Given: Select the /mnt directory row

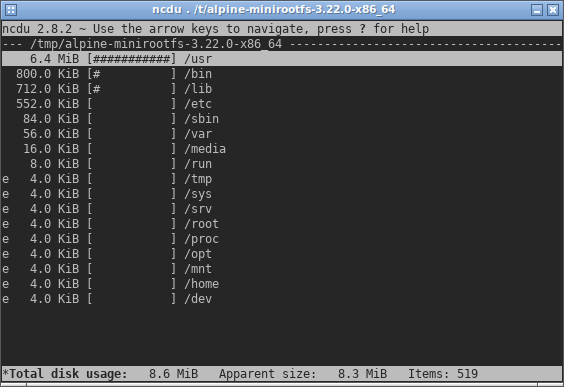Looking at the screenshot, I should pos(282,269).
